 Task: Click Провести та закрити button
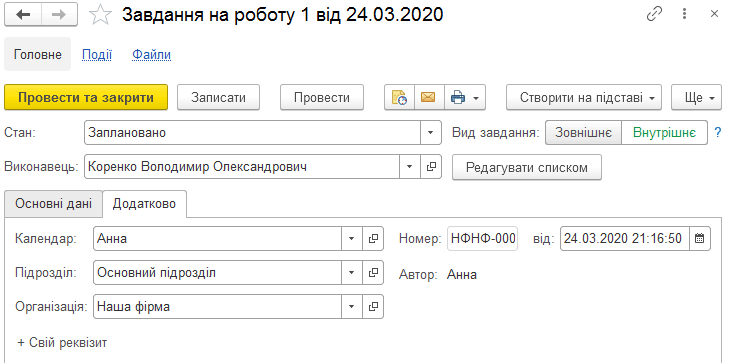coord(86,97)
